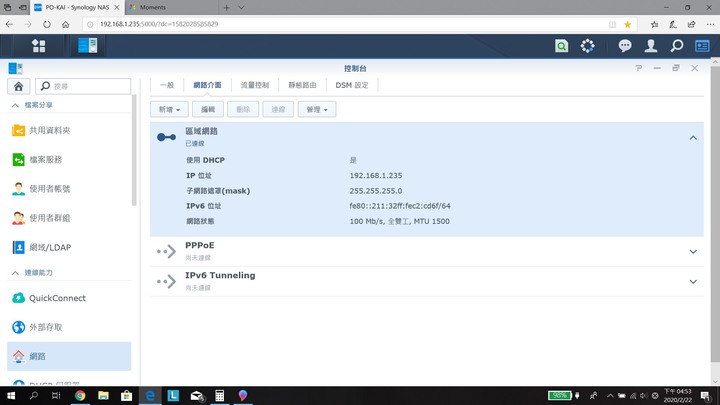
Task: Refresh the browser page
Action: pos(47,24)
